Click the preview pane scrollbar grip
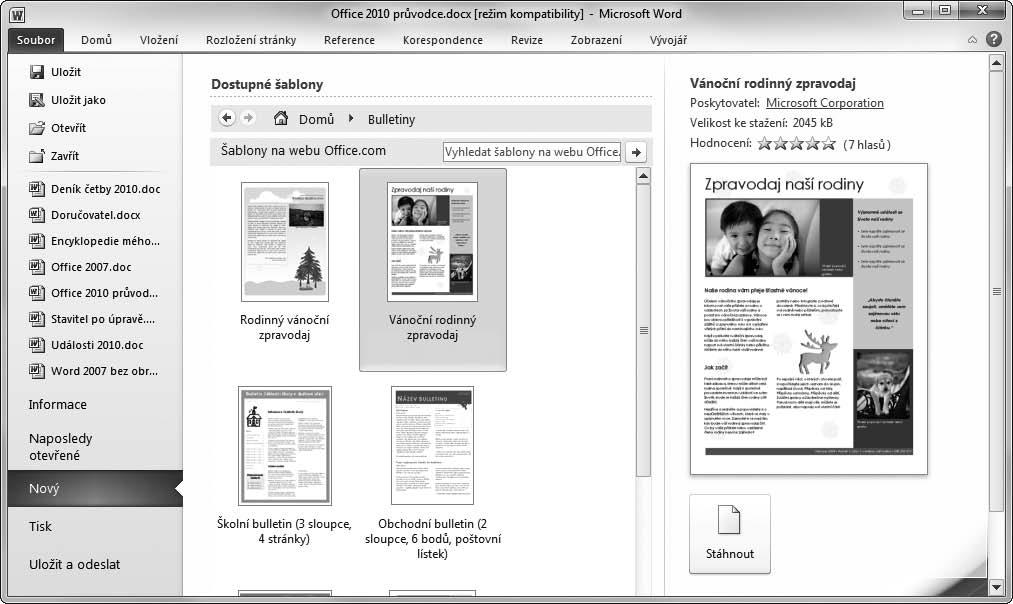This screenshot has height=604, width=1013. tap(996, 291)
